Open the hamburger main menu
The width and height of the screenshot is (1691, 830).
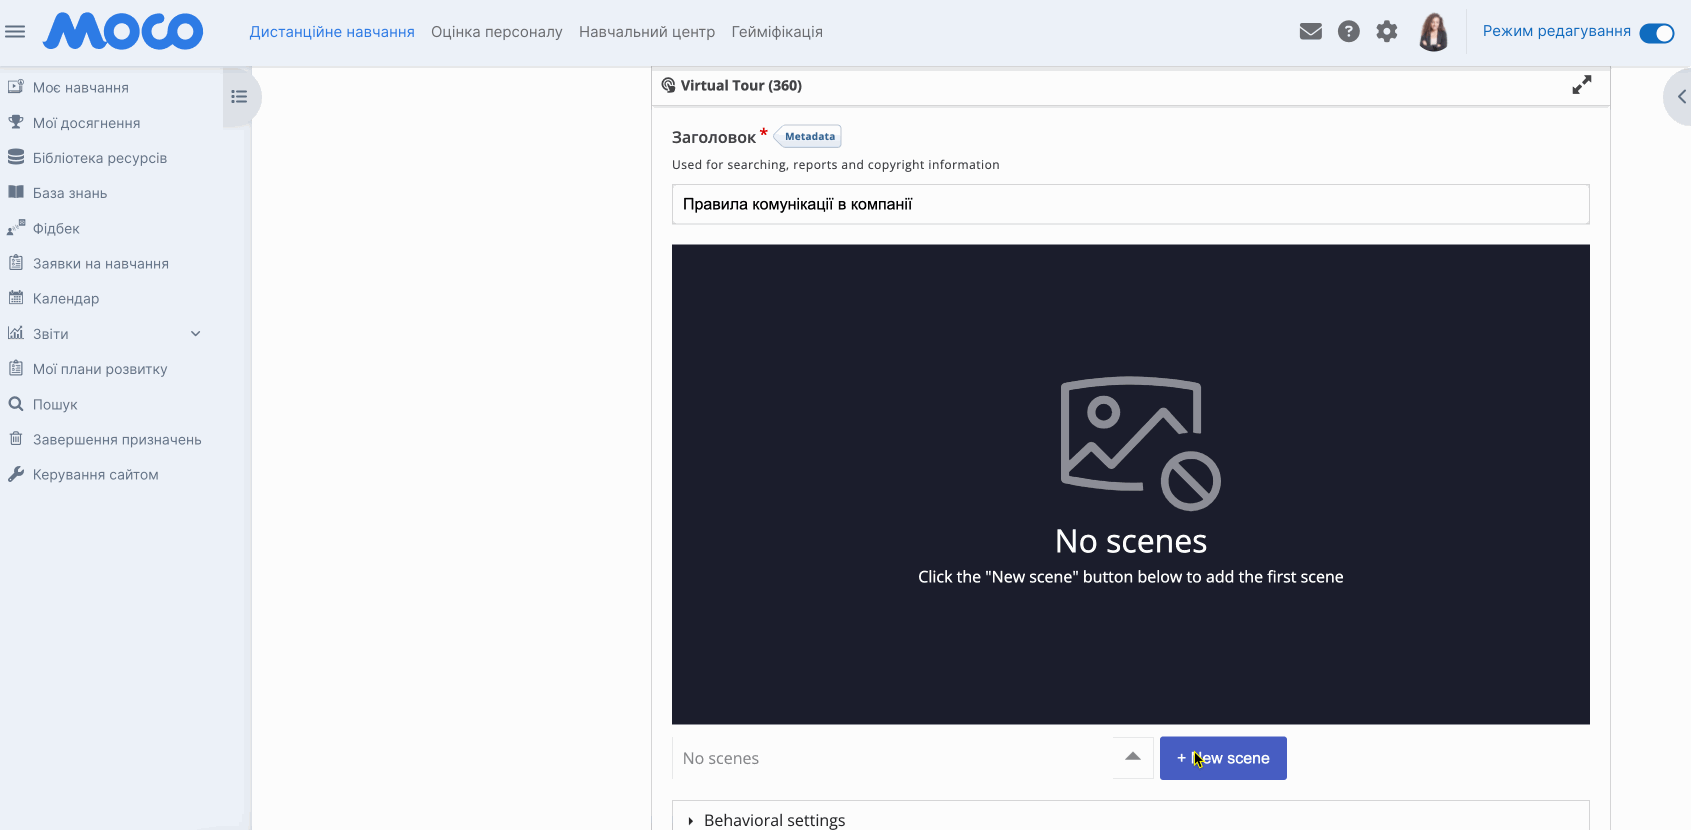[15, 32]
